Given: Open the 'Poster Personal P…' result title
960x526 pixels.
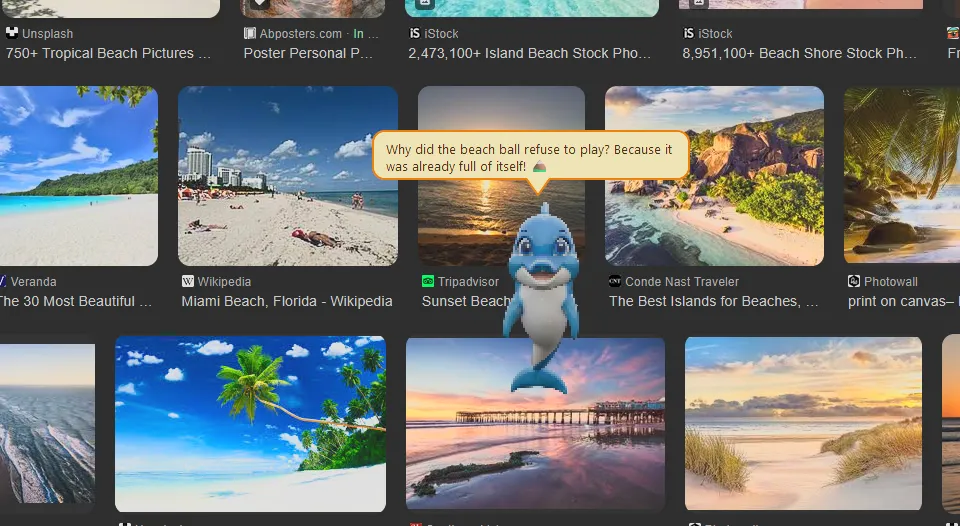Looking at the screenshot, I should [x=308, y=53].
